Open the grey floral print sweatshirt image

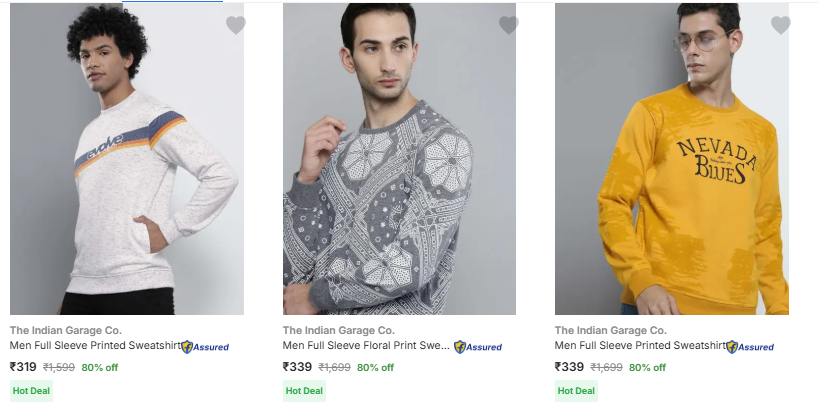[399, 160]
